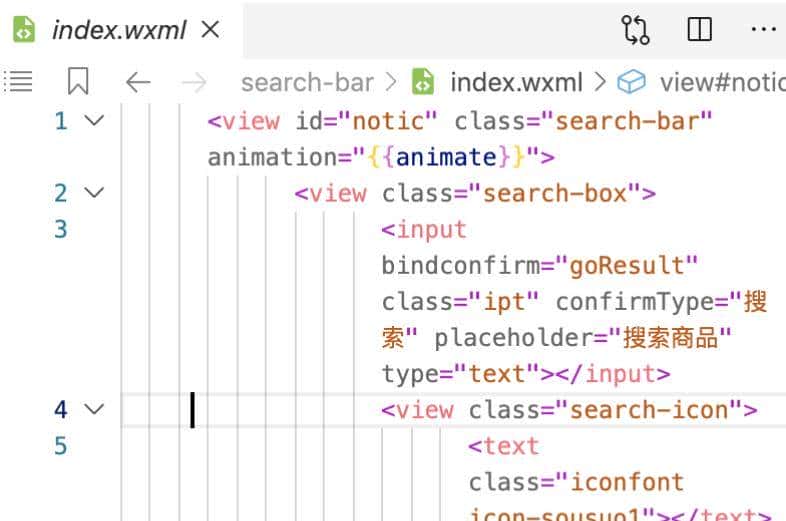Open the source control compare changes icon
The image size is (786, 521).
pos(635,30)
